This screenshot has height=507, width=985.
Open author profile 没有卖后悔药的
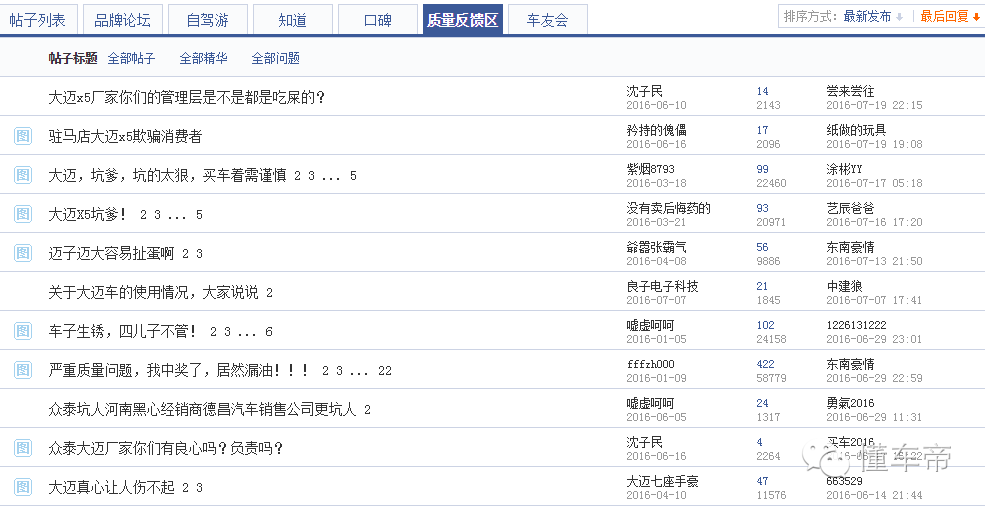pos(668,208)
